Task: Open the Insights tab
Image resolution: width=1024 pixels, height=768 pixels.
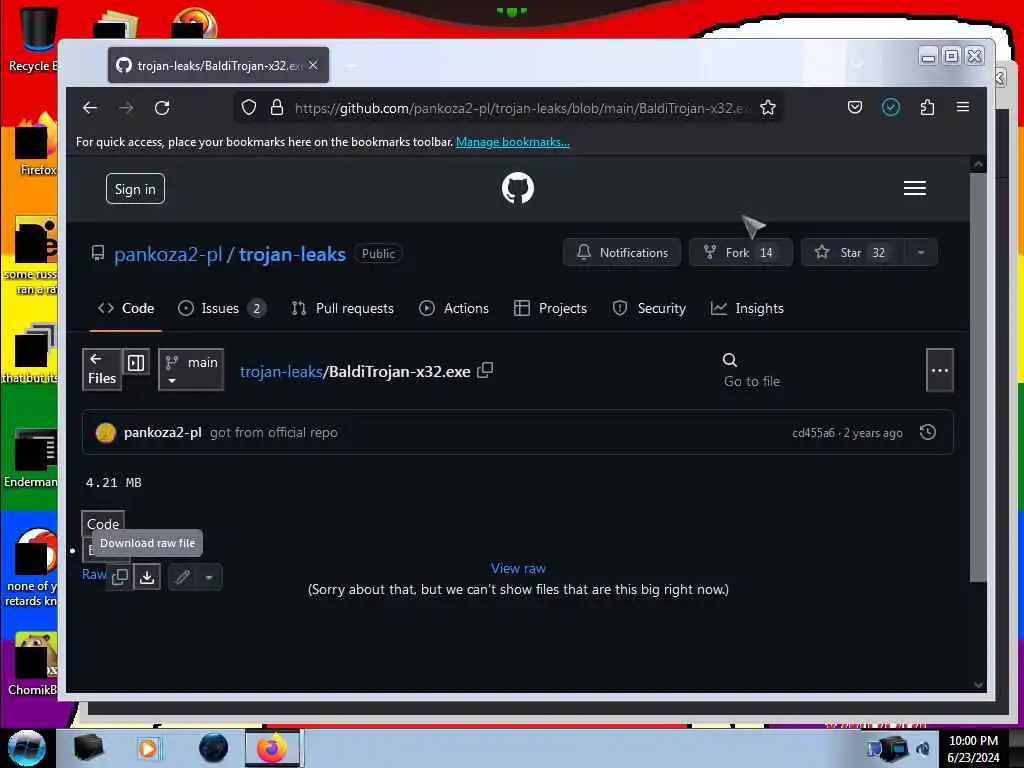Action: point(747,308)
